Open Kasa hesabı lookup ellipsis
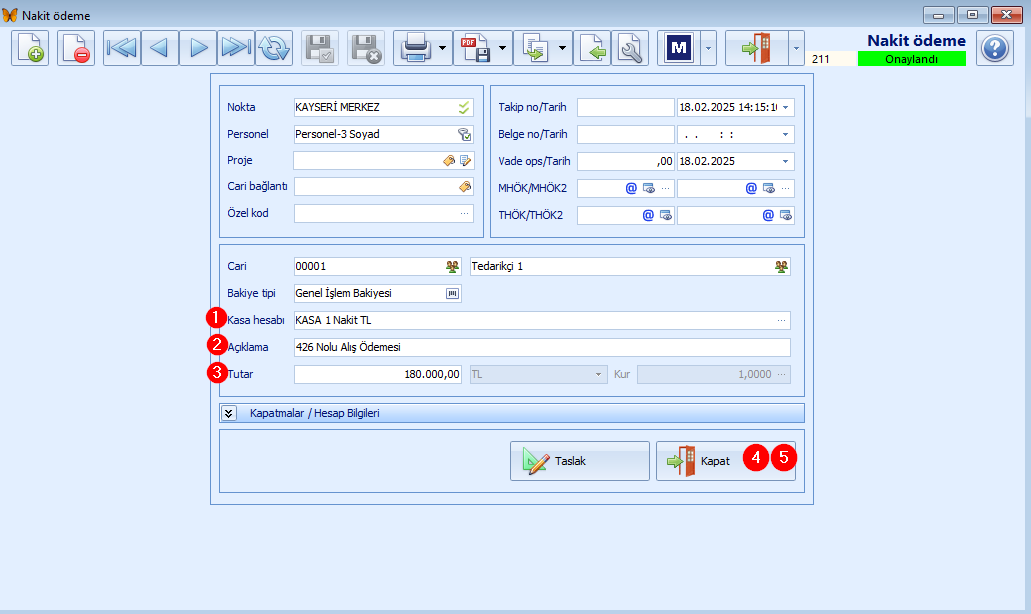Viewport: 1031px width, 614px height. [782, 321]
